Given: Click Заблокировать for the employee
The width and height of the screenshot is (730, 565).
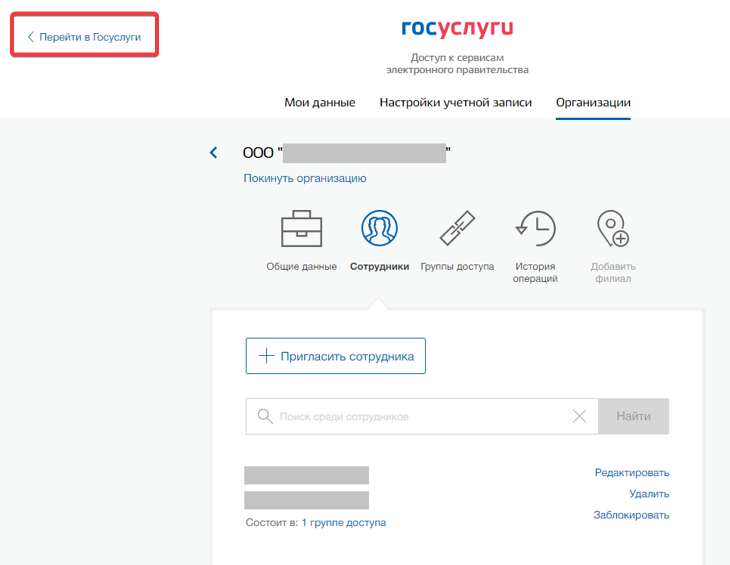Looking at the screenshot, I should click(631, 515).
